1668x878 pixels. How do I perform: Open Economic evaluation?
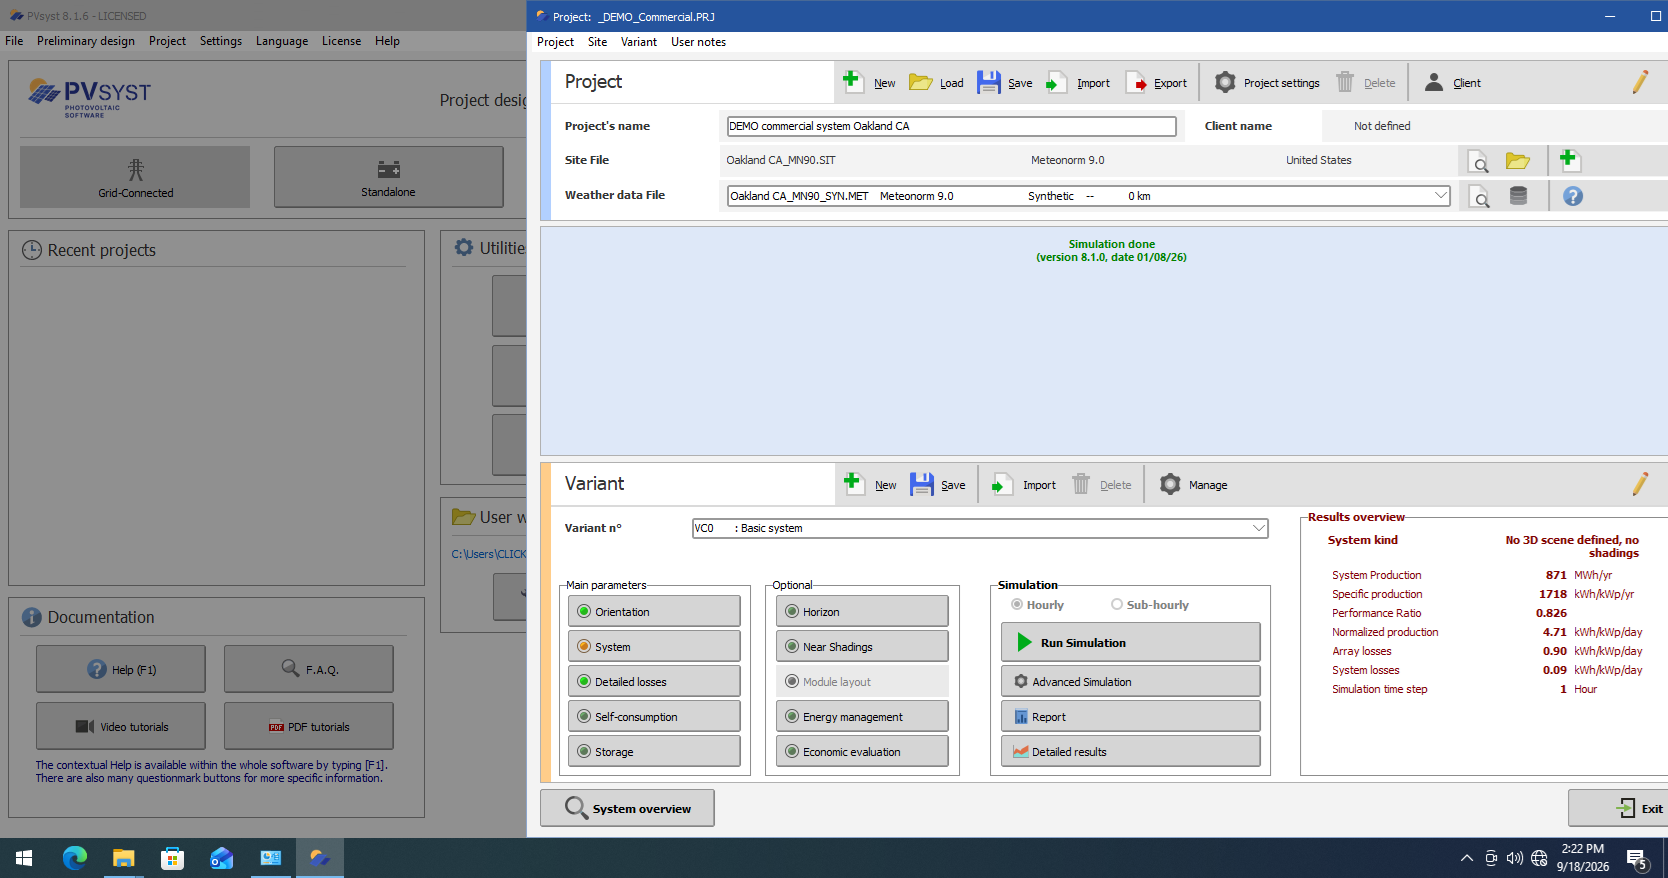point(862,752)
